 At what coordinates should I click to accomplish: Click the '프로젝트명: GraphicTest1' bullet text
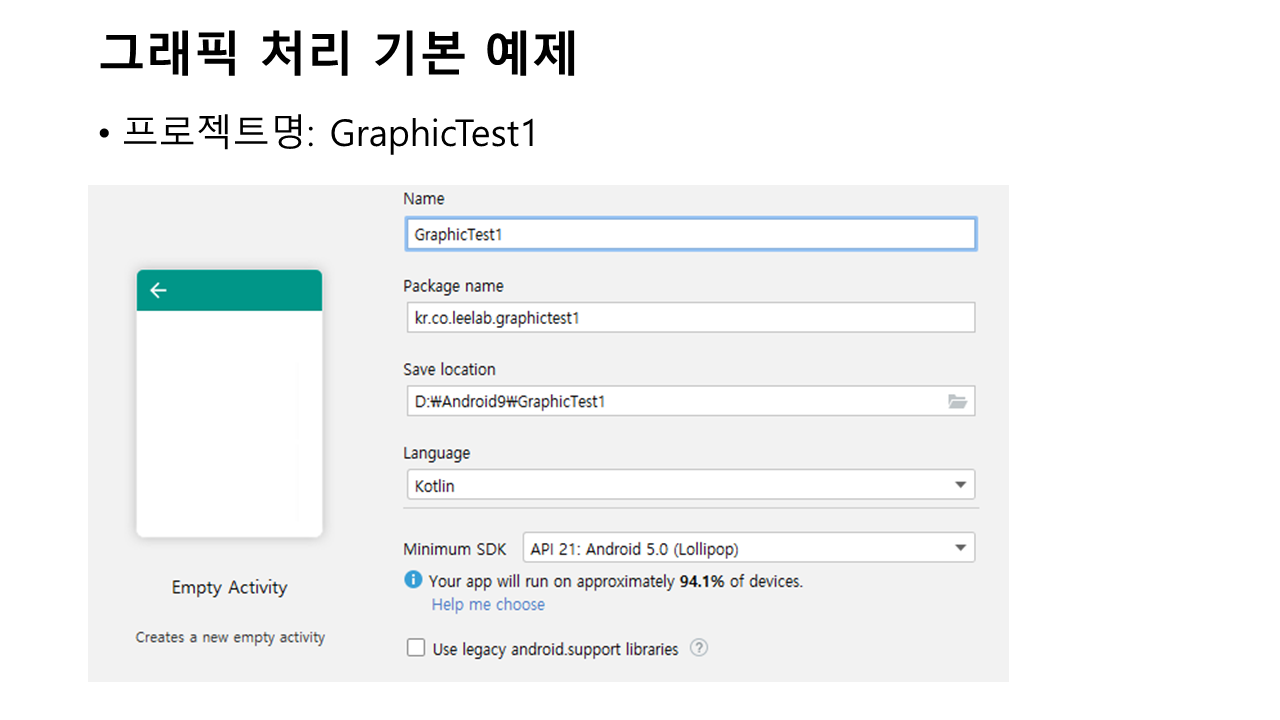[x=328, y=133]
